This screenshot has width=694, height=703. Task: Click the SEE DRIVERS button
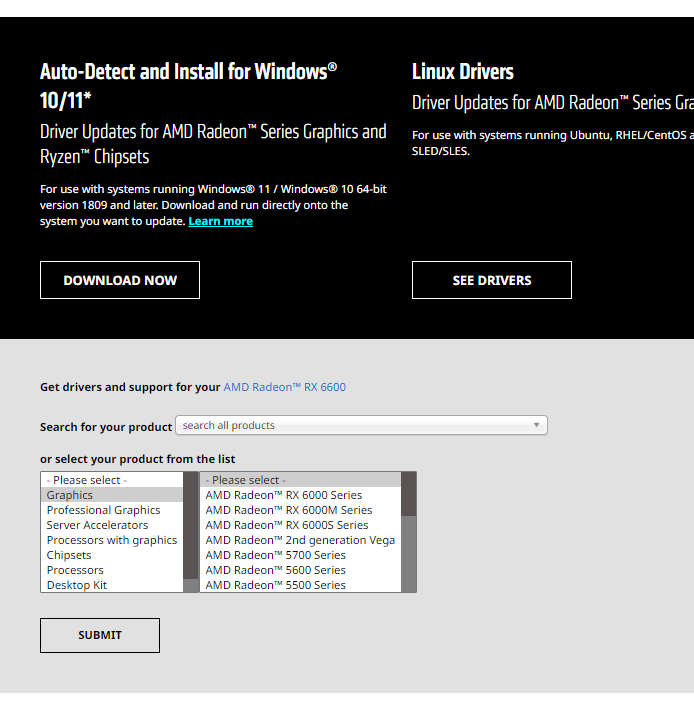tap(492, 280)
